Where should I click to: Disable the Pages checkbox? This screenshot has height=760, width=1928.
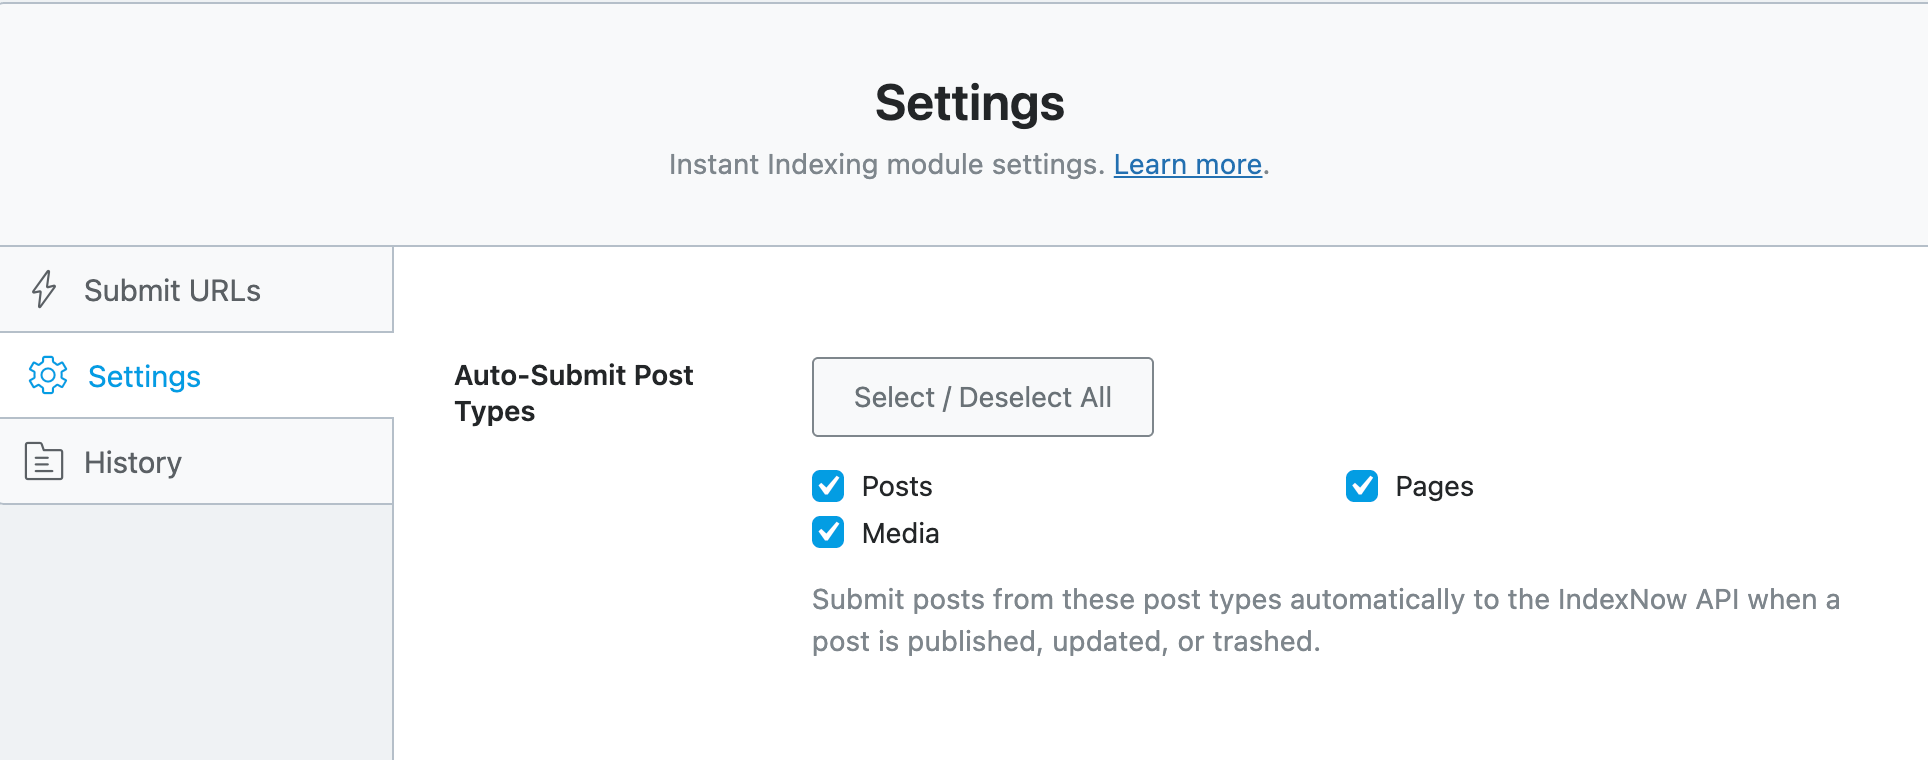1362,486
